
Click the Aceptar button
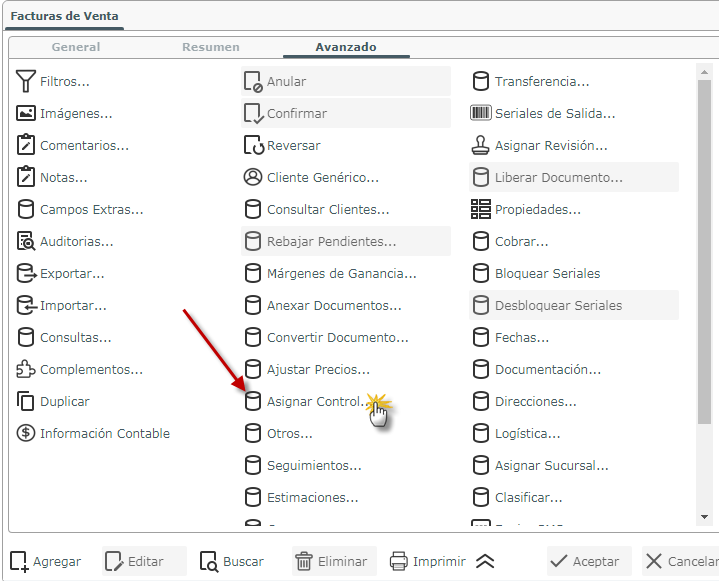click(x=589, y=561)
